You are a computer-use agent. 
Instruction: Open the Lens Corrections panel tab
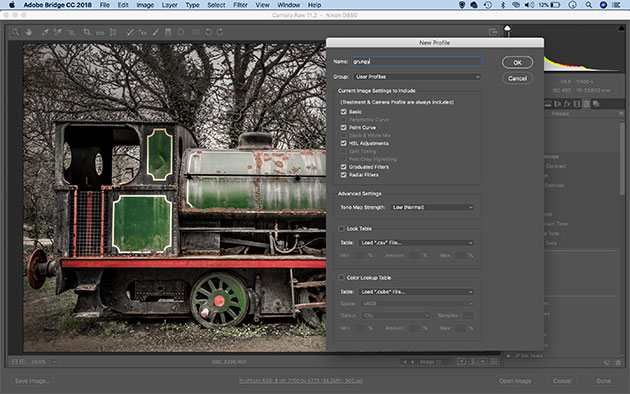pyautogui.click(x=557, y=104)
